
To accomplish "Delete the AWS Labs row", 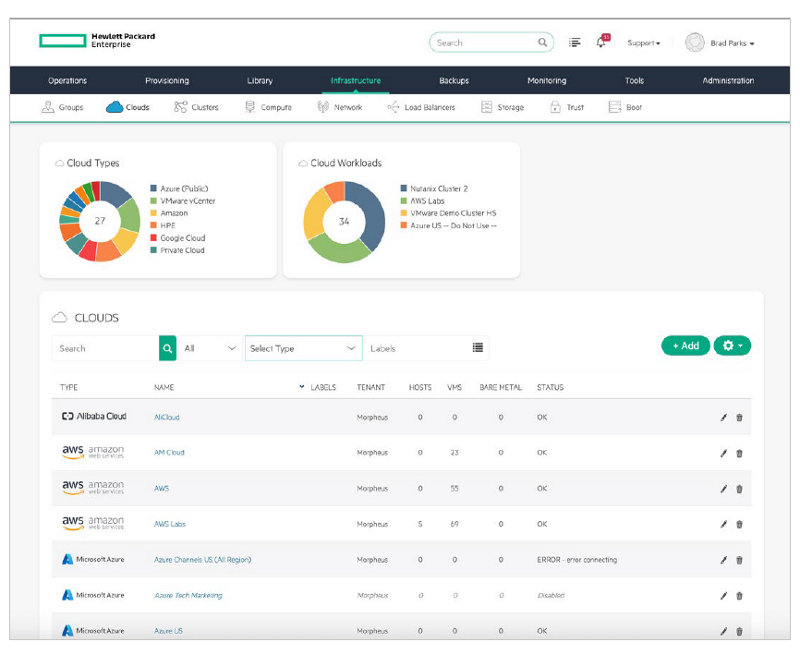I will point(739,524).
